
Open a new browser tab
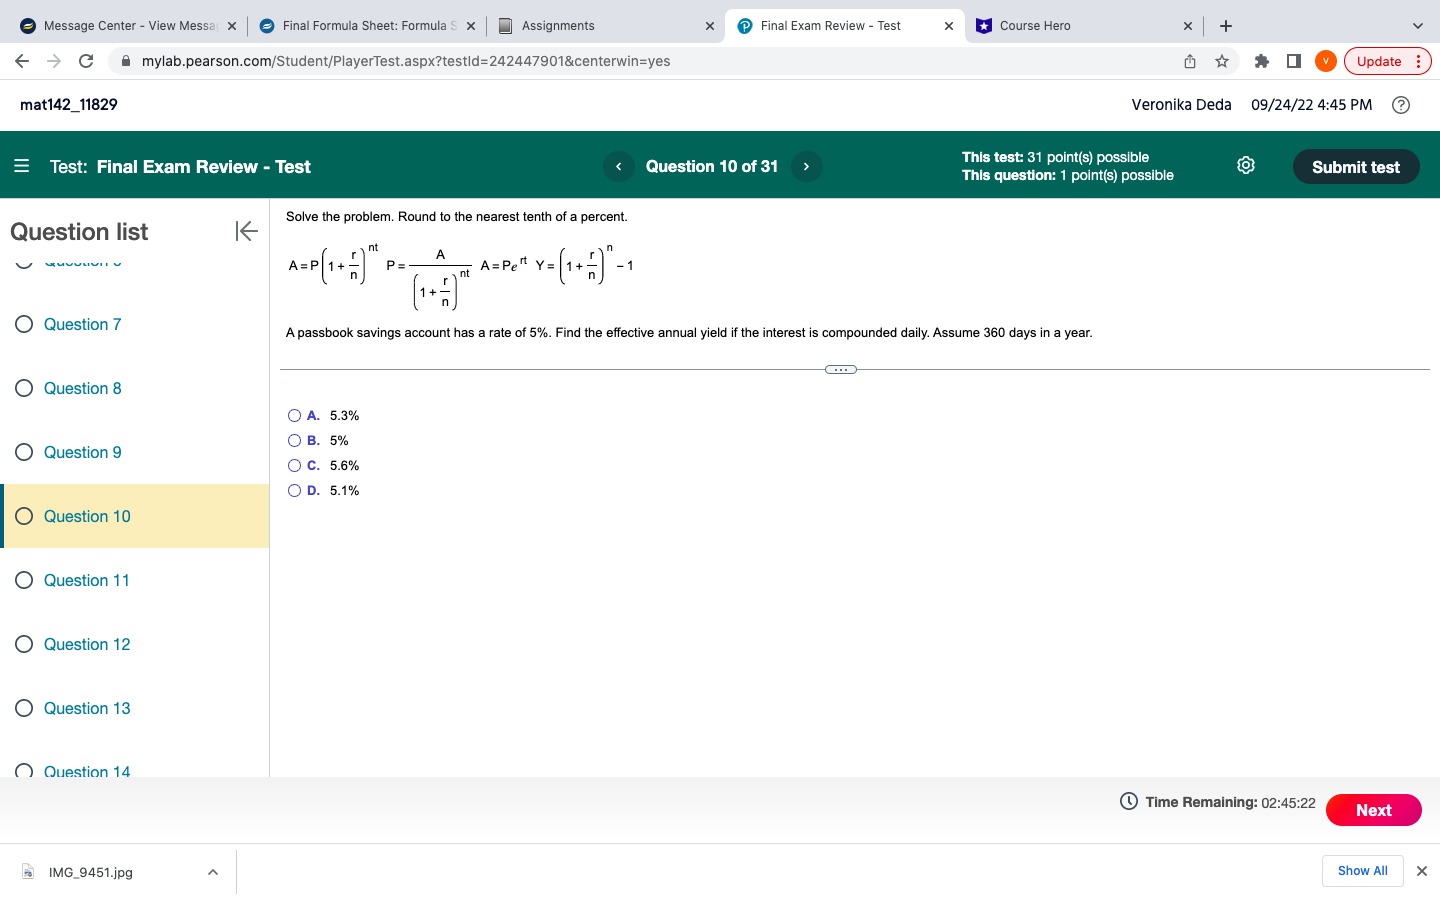1226,26
